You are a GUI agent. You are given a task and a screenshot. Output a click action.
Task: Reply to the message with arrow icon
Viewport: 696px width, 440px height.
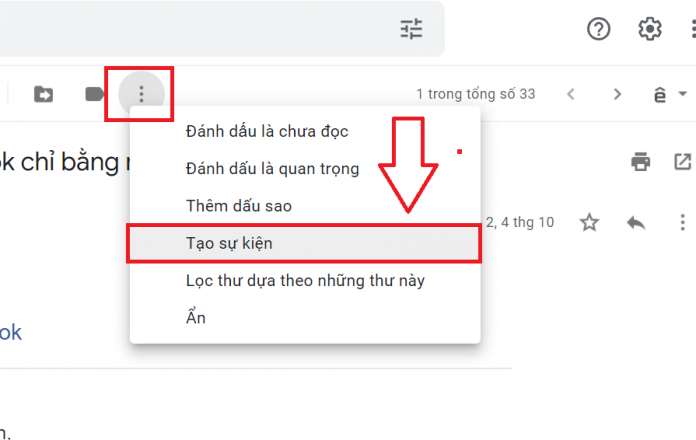point(636,222)
